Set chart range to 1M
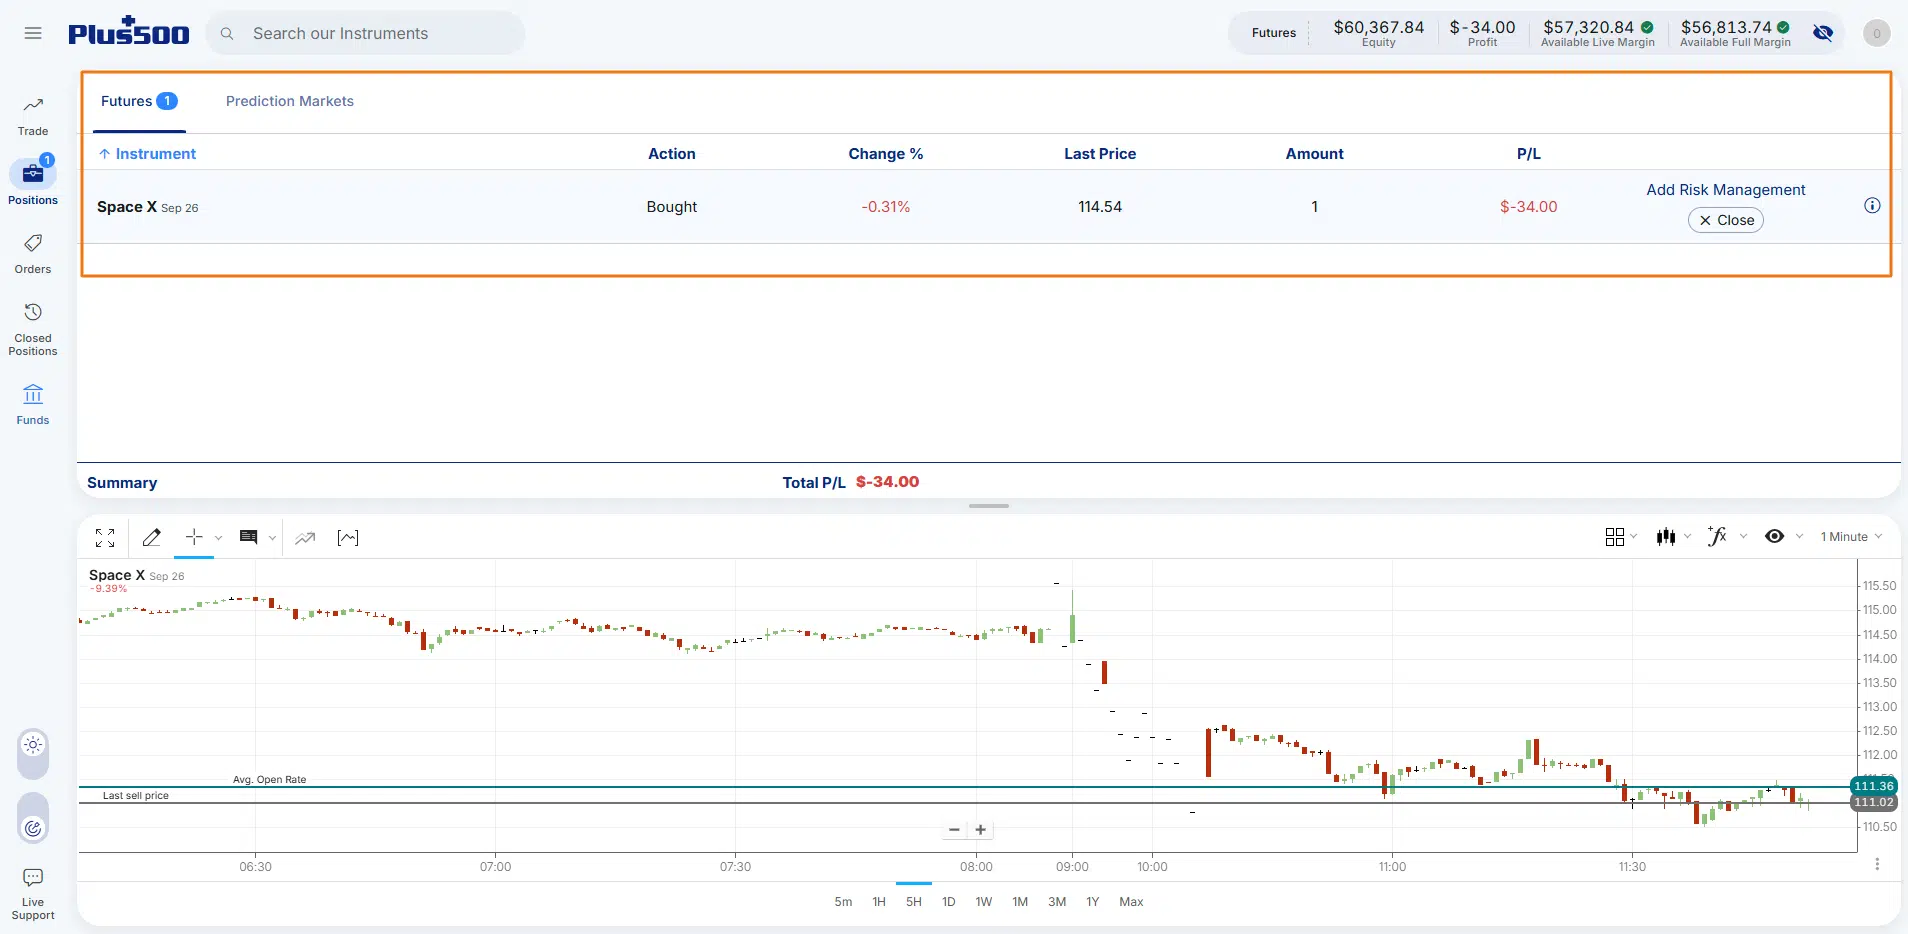Viewport: 1908px width, 934px height. click(1020, 902)
